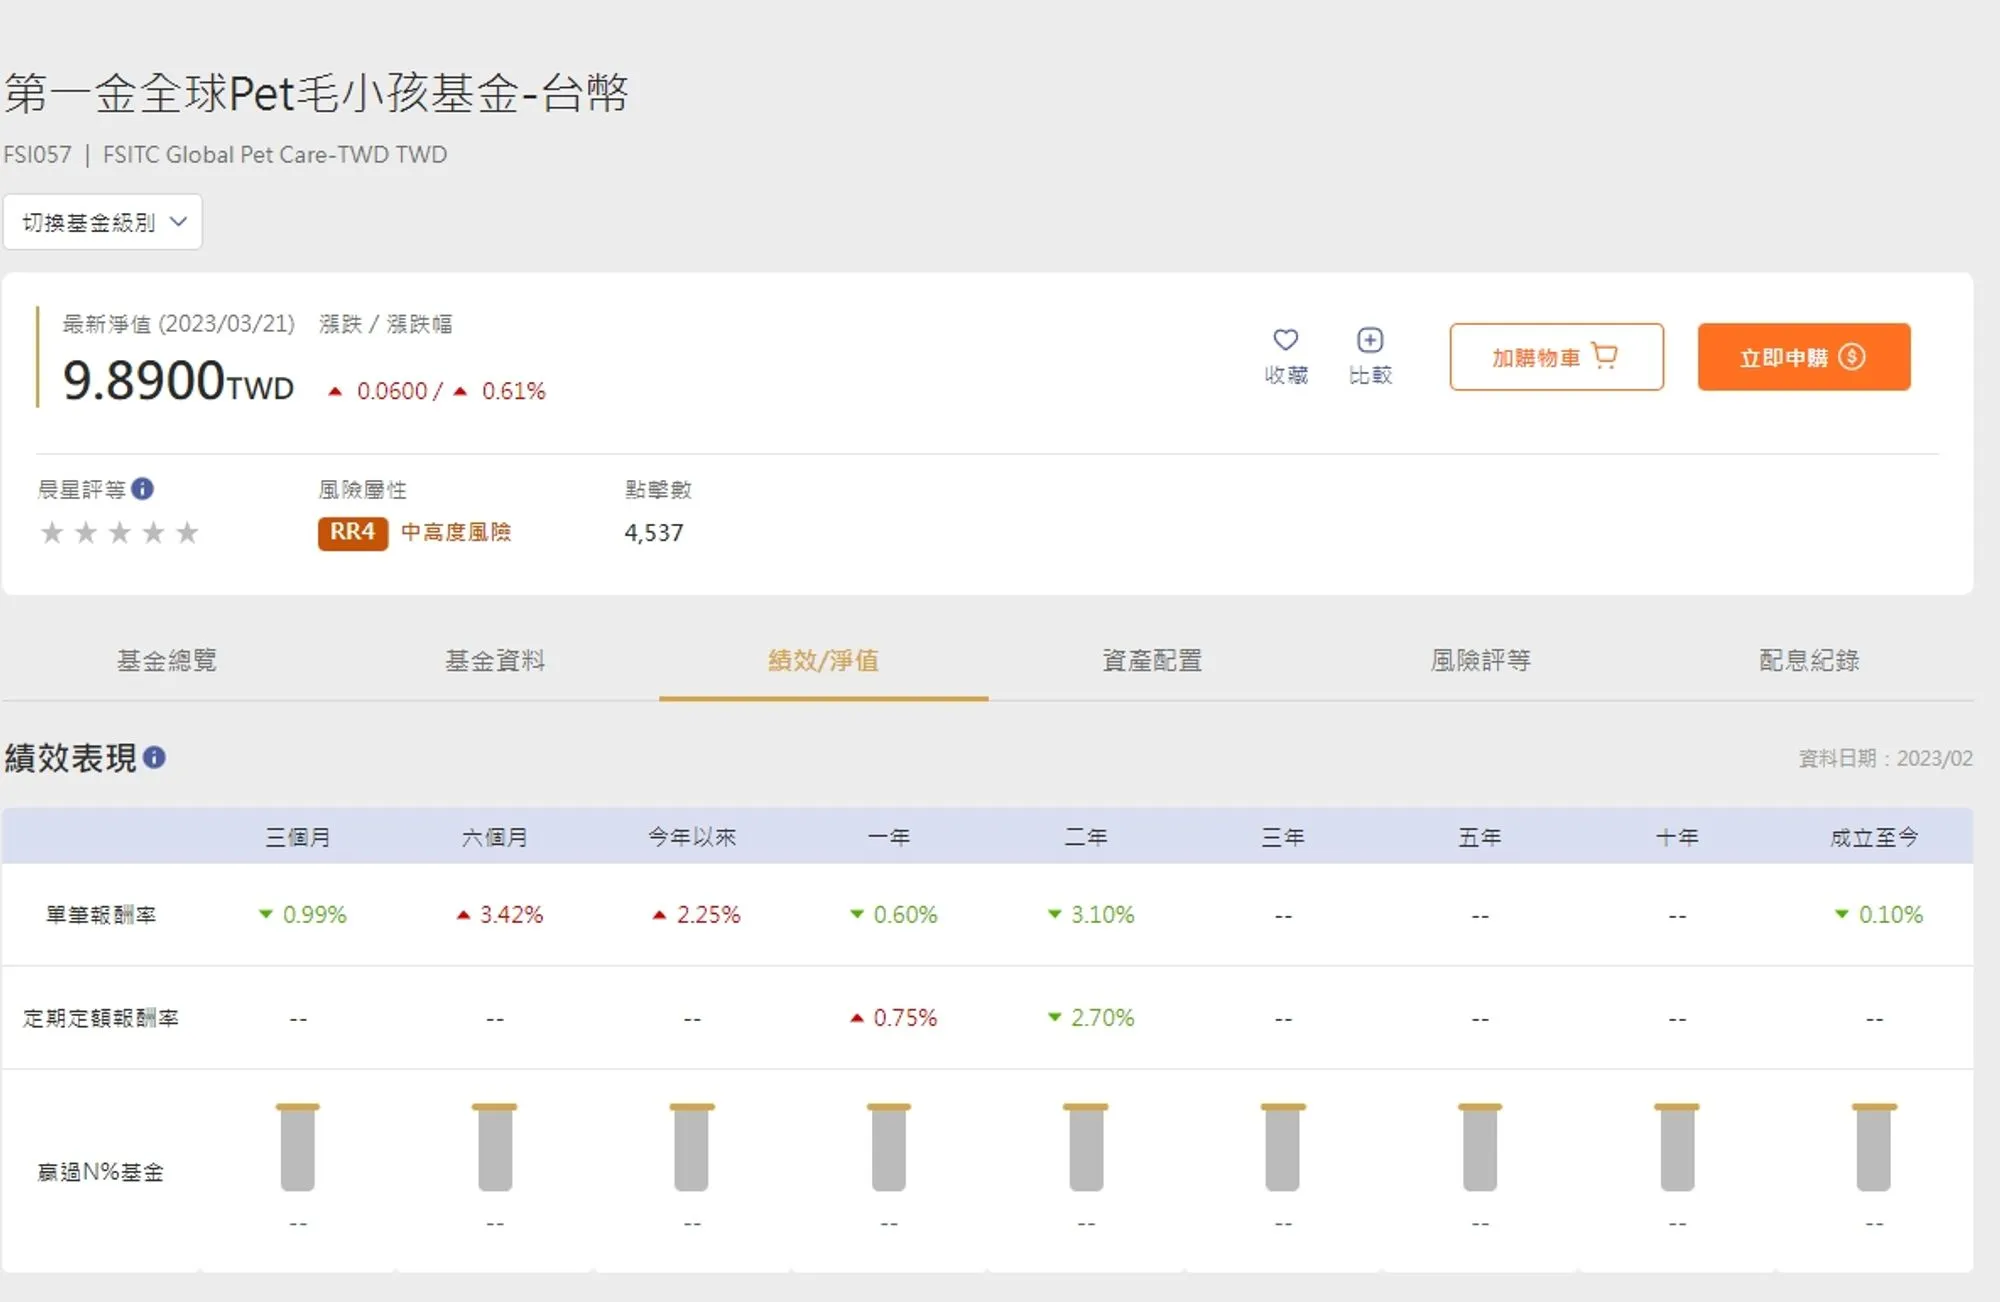The width and height of the screenshot is (2000, 1302).
Task: Click the 定期定額報酬率 row label
Action: click(101, 1018)
